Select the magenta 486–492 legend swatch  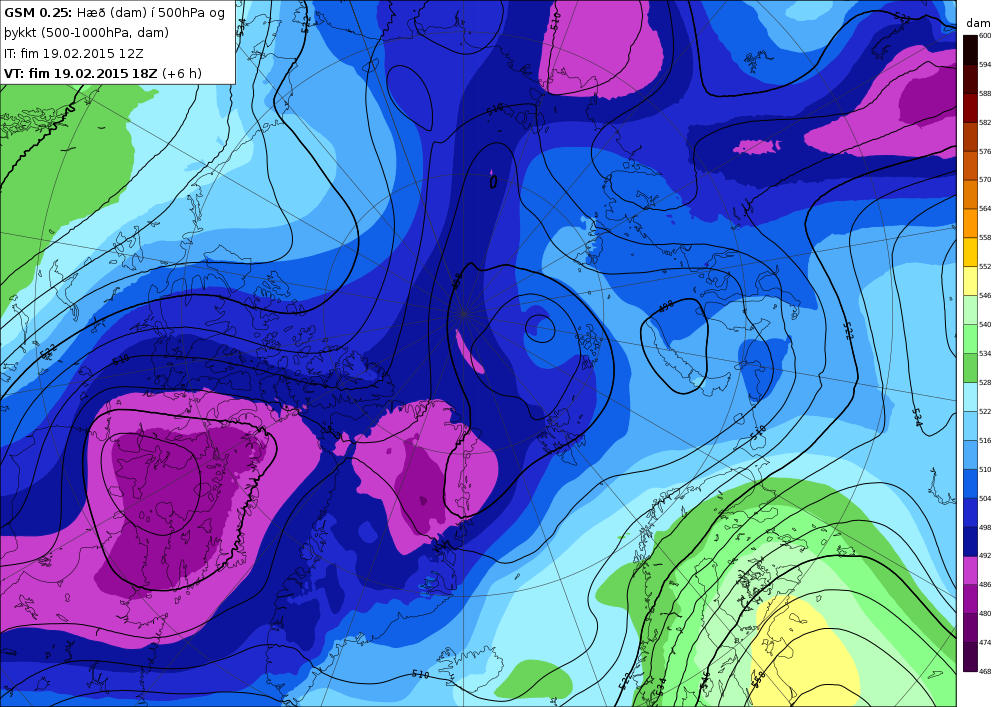[x=969, y=570]
